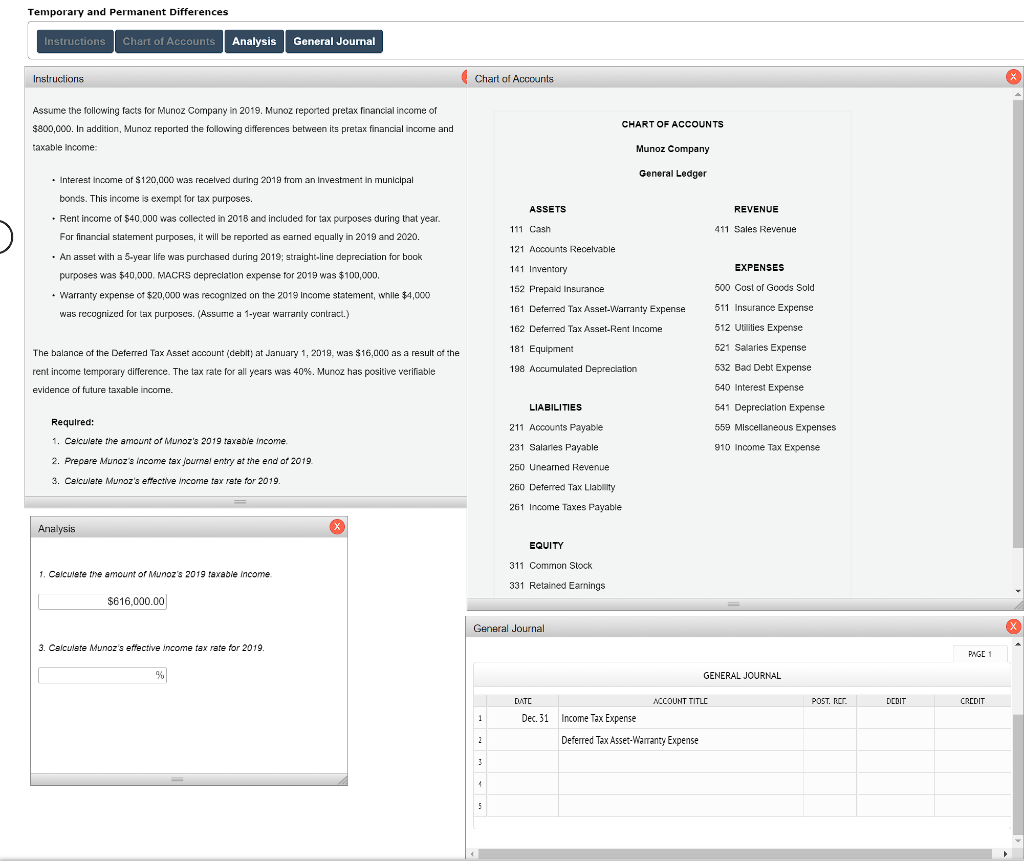Click '411 Sales Revenue' account
This screenshot has height=862, width=1024.
click(x=756, y=229)
